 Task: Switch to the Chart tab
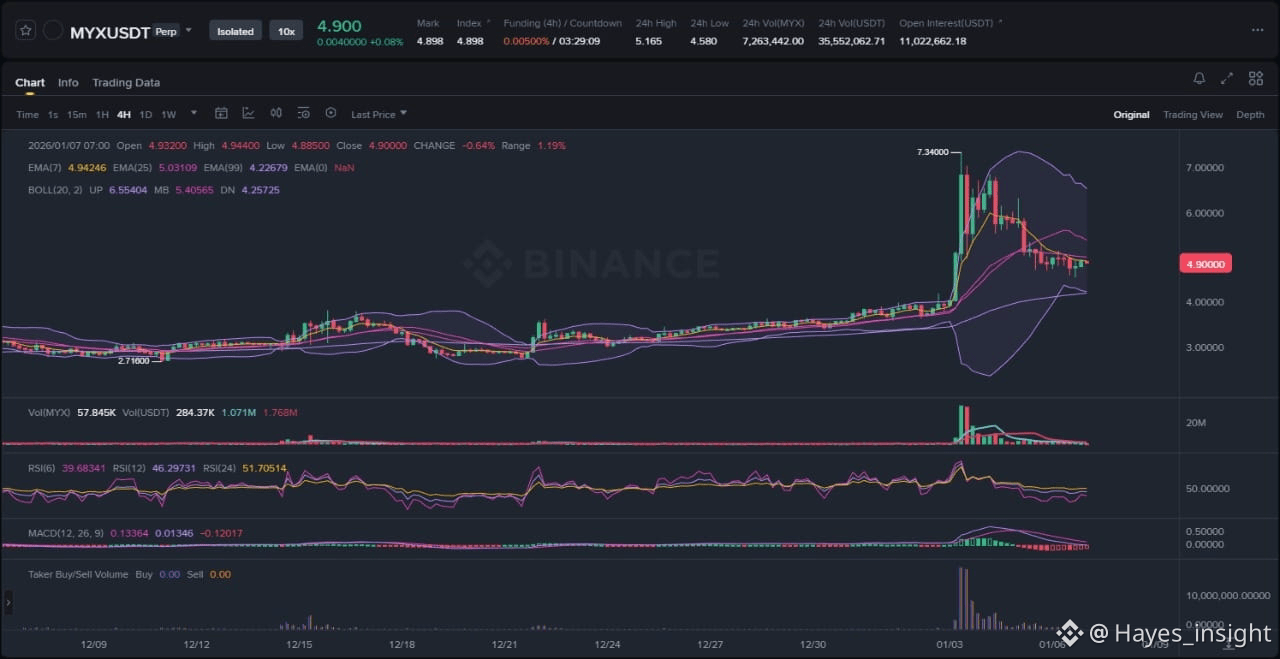(x=30, y=83)
